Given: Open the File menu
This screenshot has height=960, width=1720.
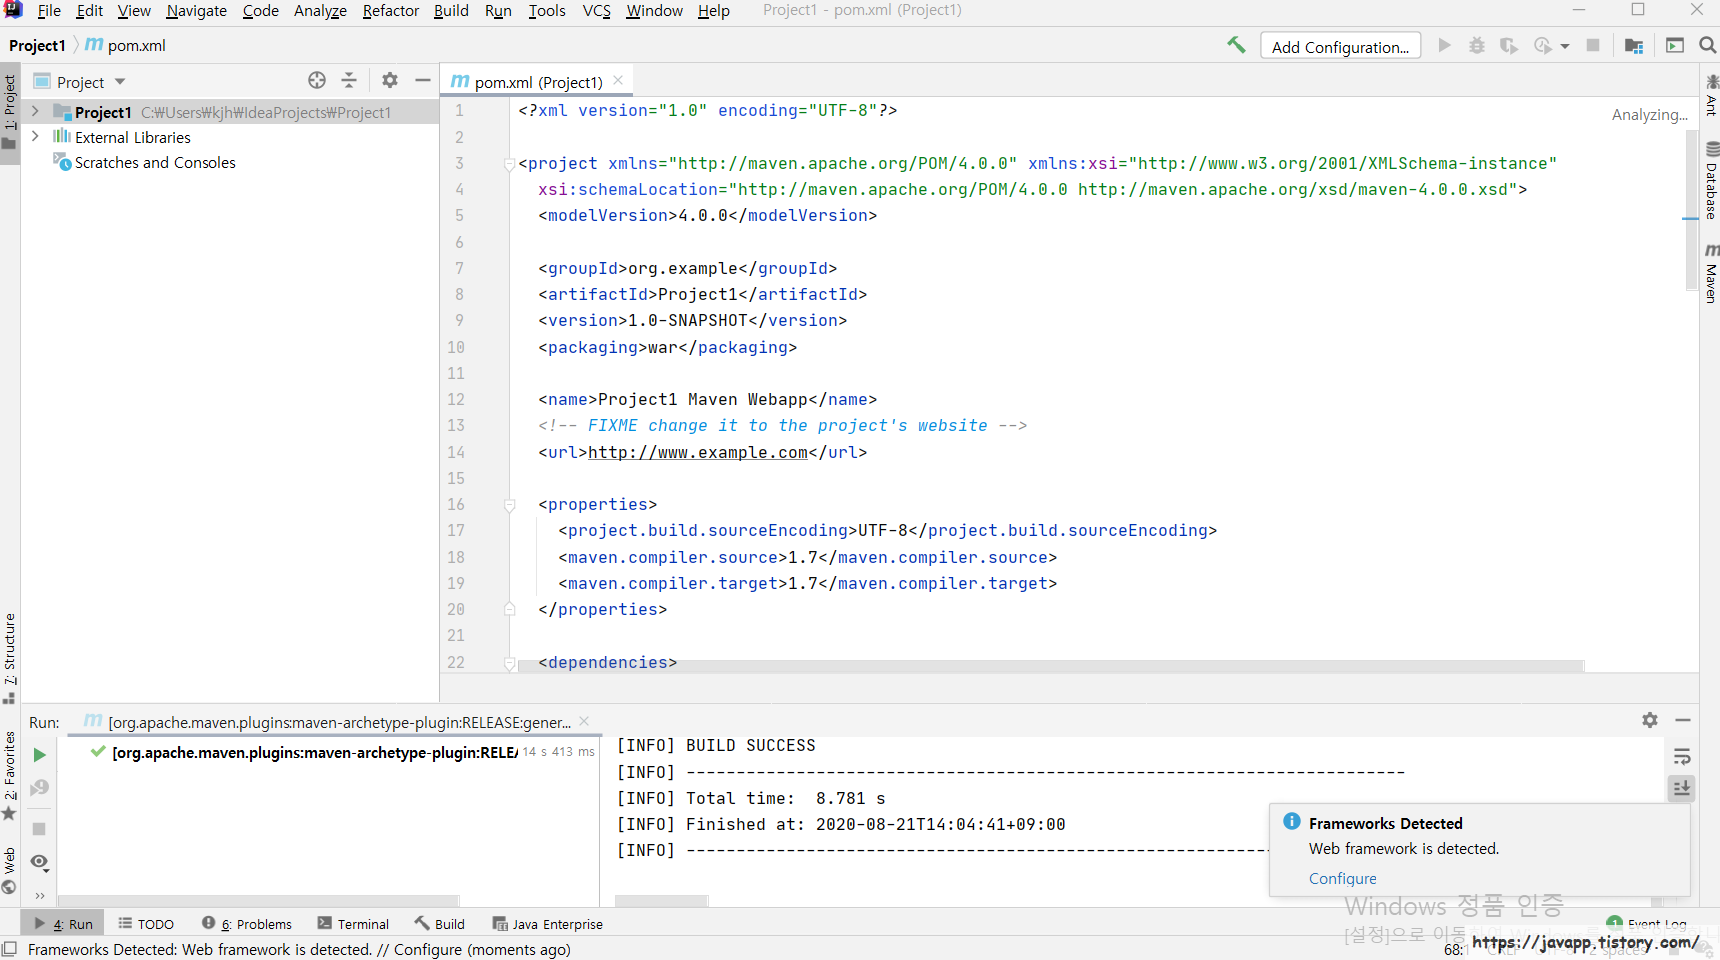Looking at the screenshot, I should pyautogui.click(x=49, y=10).
